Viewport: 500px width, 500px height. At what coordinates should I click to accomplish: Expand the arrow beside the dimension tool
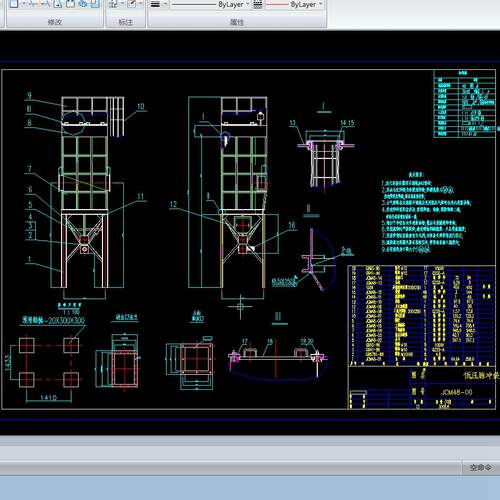click(122, 3)
